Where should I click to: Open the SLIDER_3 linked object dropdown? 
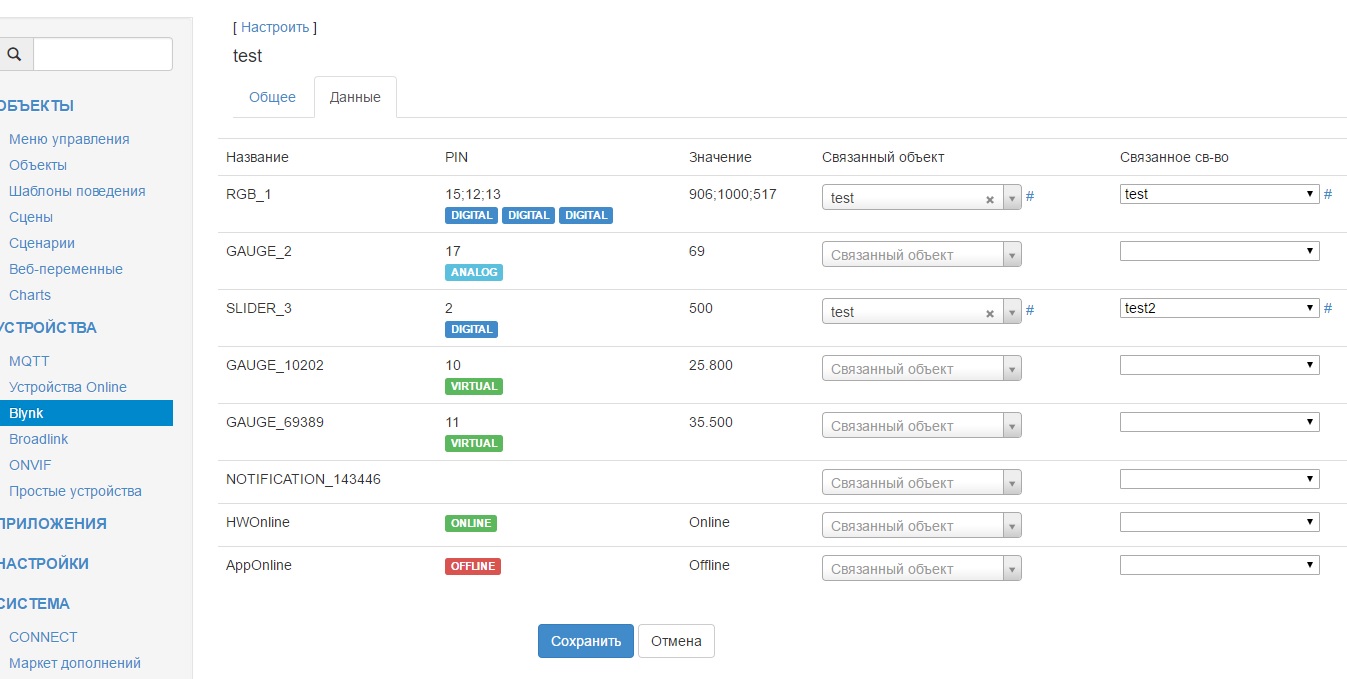[x=922, y=312]
